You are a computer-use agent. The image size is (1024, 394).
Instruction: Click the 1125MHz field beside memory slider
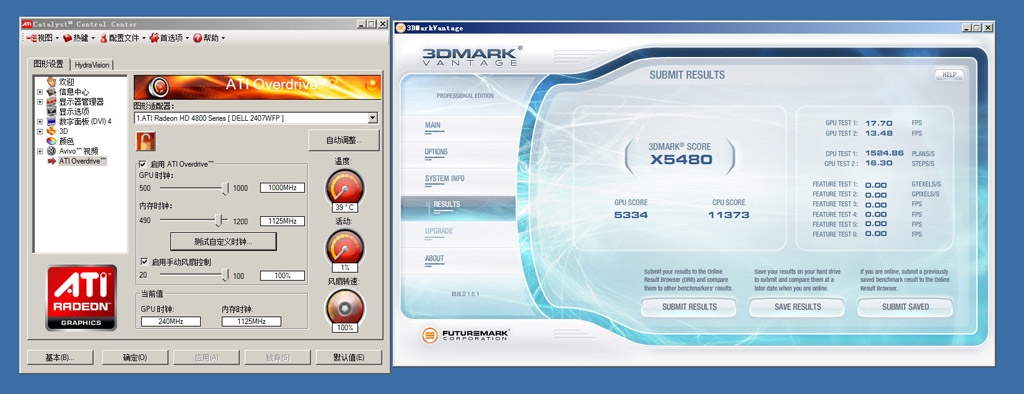(282, 222)
